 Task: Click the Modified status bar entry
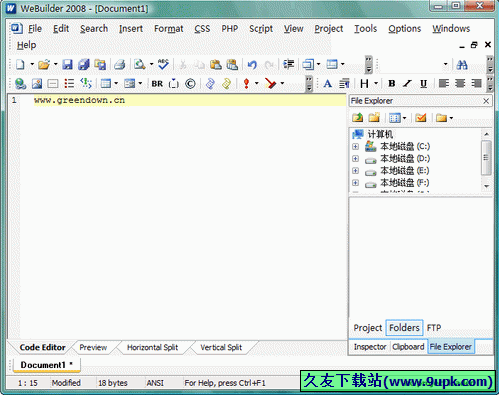click(x=66, y=383)
